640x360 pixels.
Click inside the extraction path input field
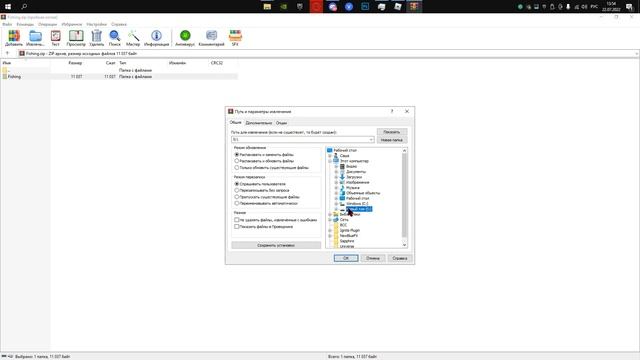(x=300, y=140)
